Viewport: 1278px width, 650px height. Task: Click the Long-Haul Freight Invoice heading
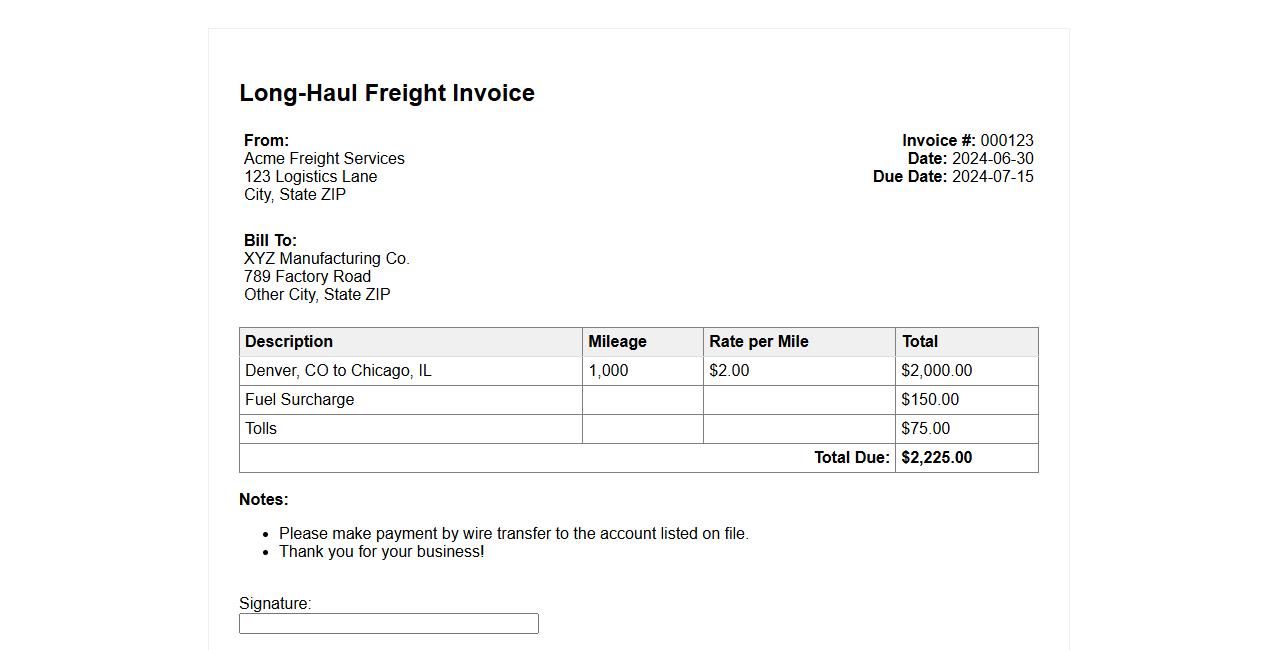pos(387,93)
